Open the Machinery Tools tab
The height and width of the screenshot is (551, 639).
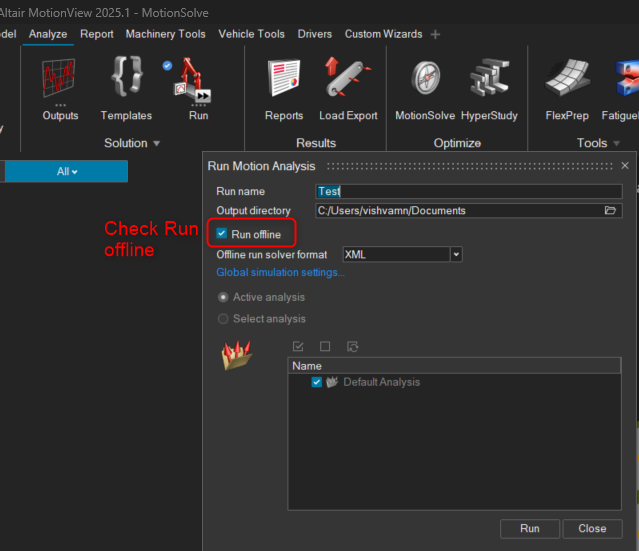[x=165, y=34]
